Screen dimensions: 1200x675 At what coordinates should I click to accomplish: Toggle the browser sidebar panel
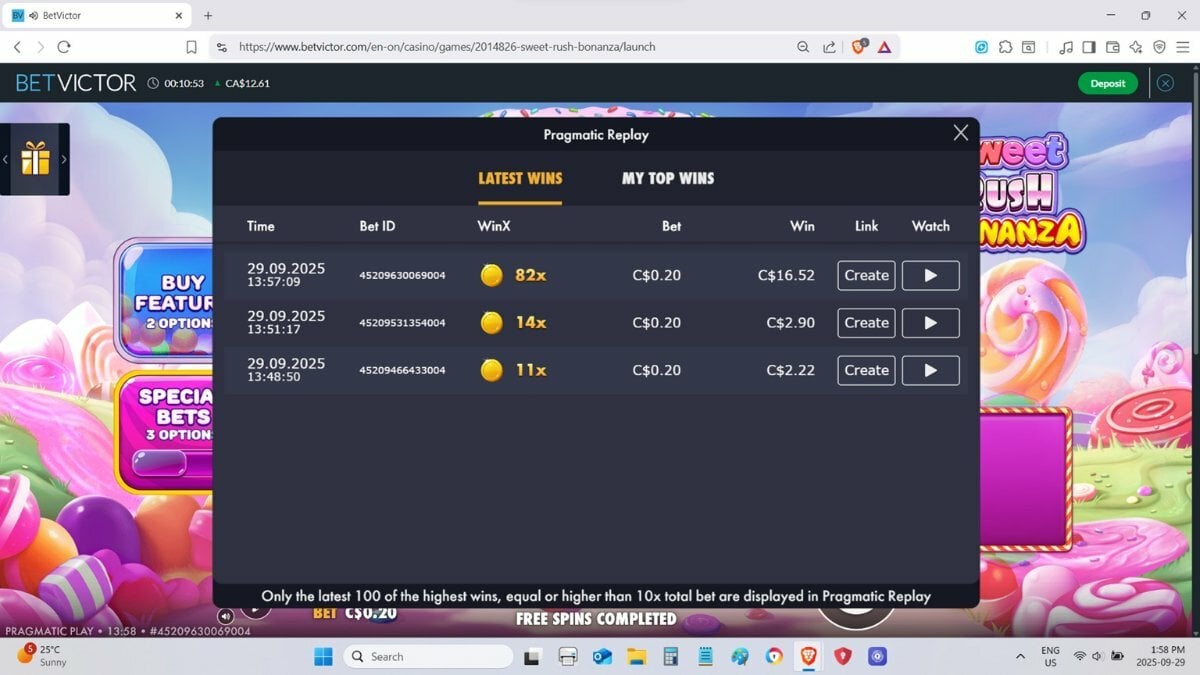[x=1089, y=47]
